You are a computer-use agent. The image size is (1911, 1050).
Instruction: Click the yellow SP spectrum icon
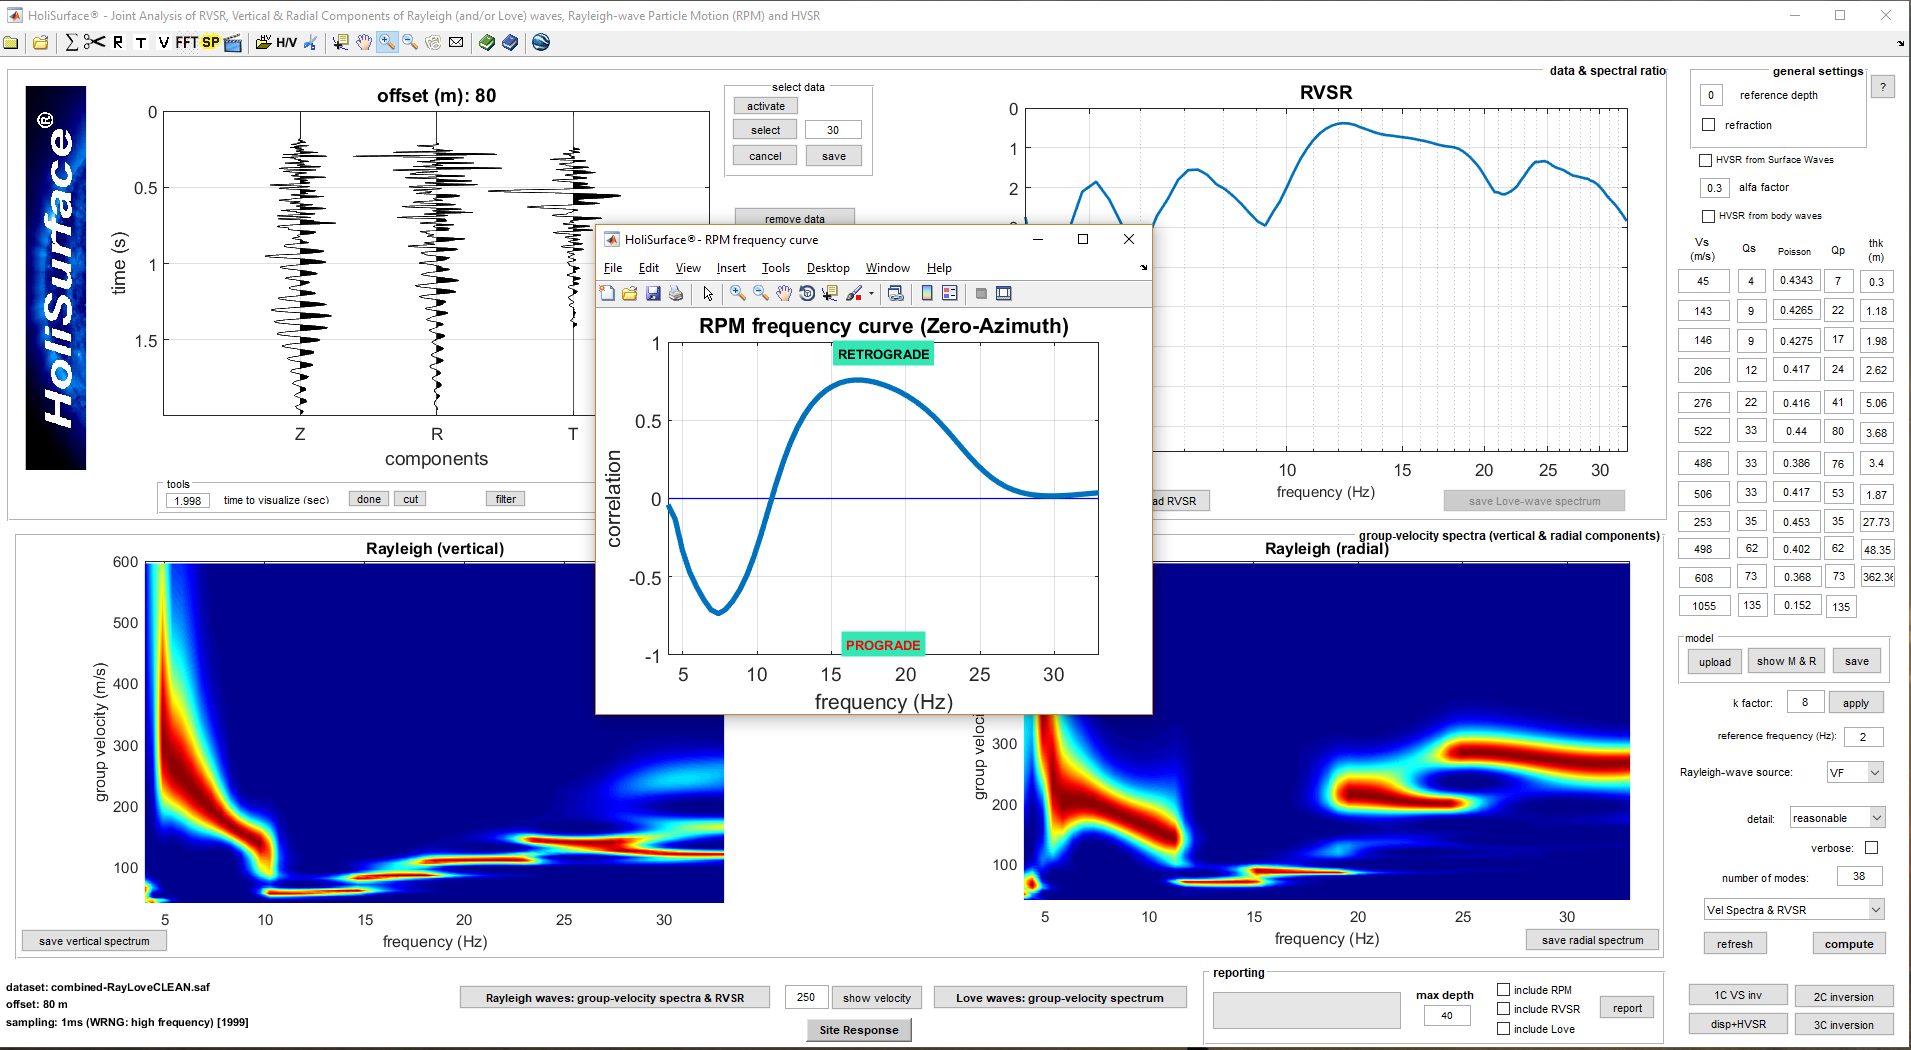point(210,42)
